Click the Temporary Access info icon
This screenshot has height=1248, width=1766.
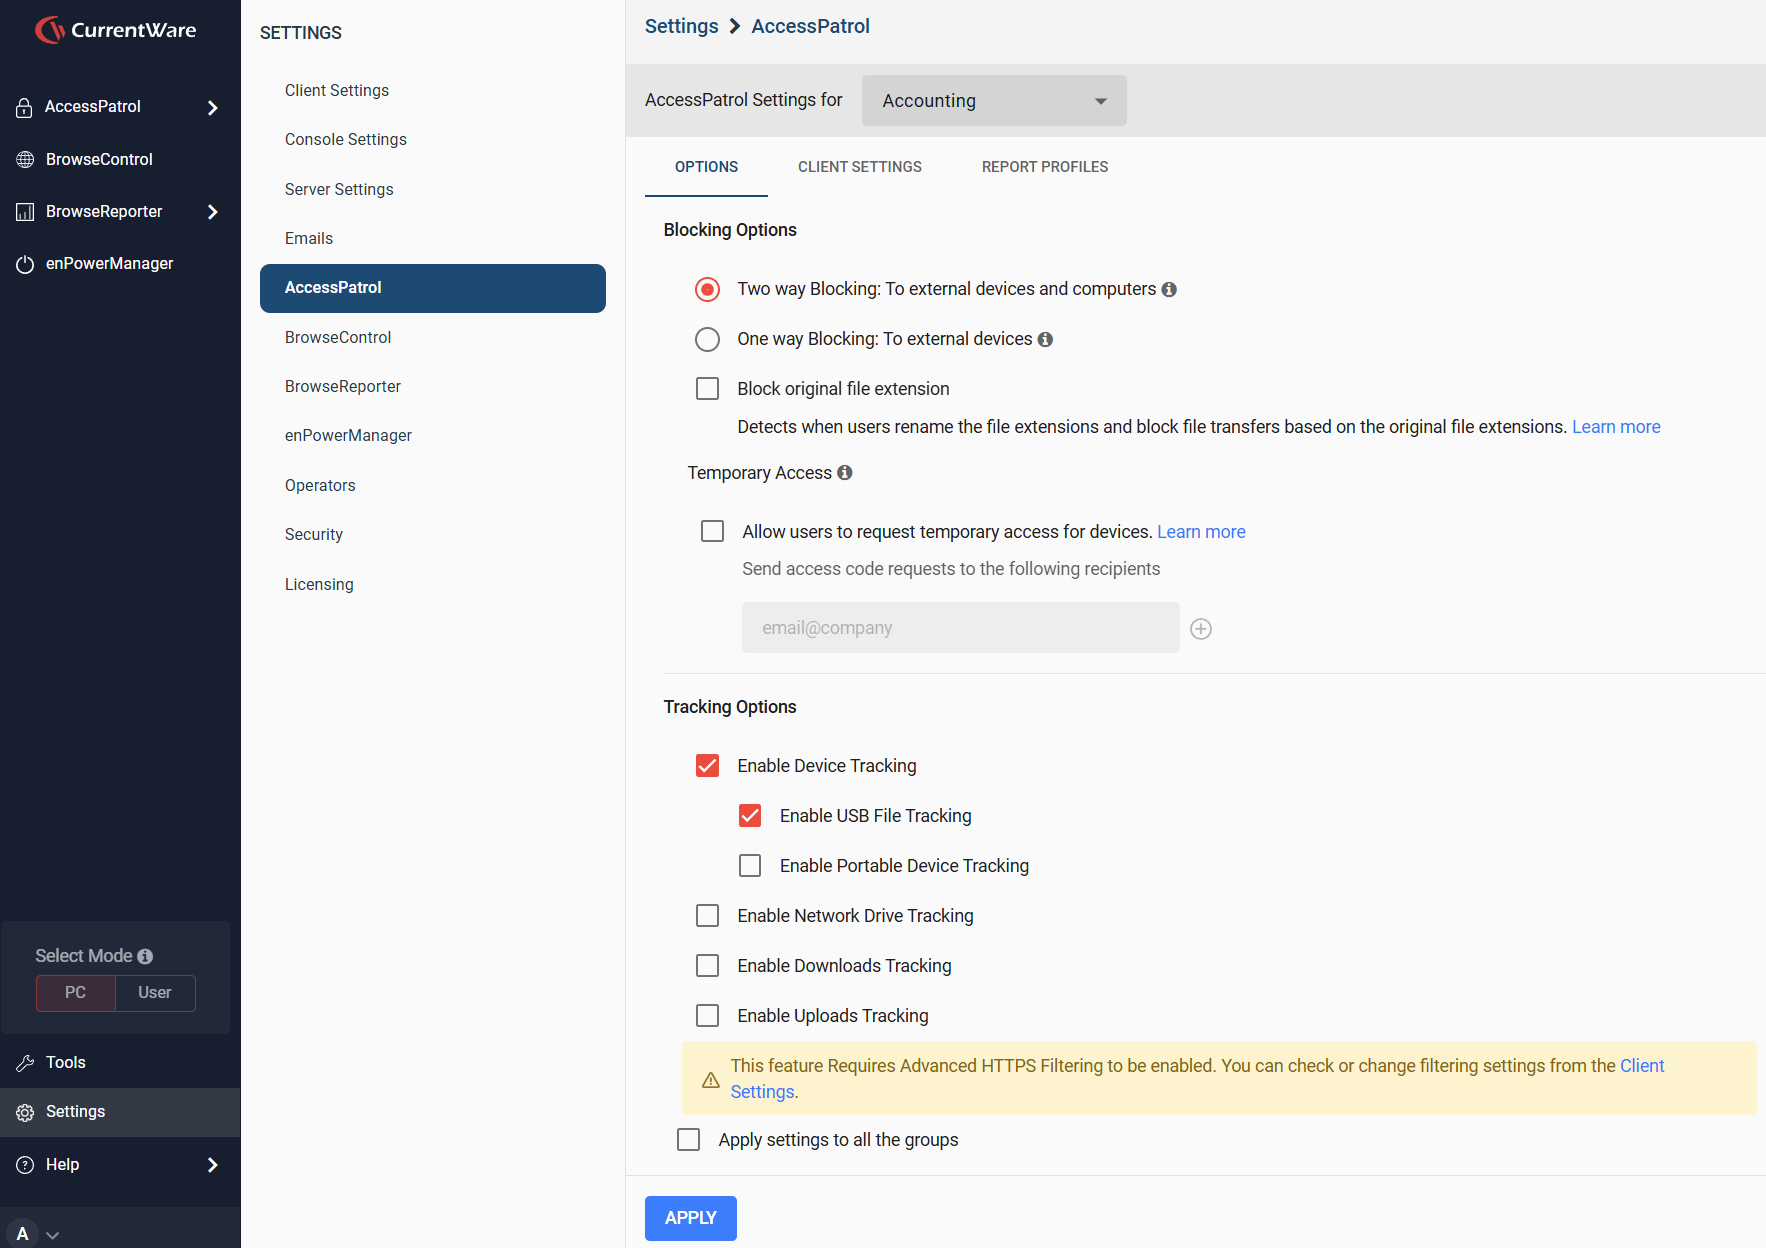pos(845,472)
